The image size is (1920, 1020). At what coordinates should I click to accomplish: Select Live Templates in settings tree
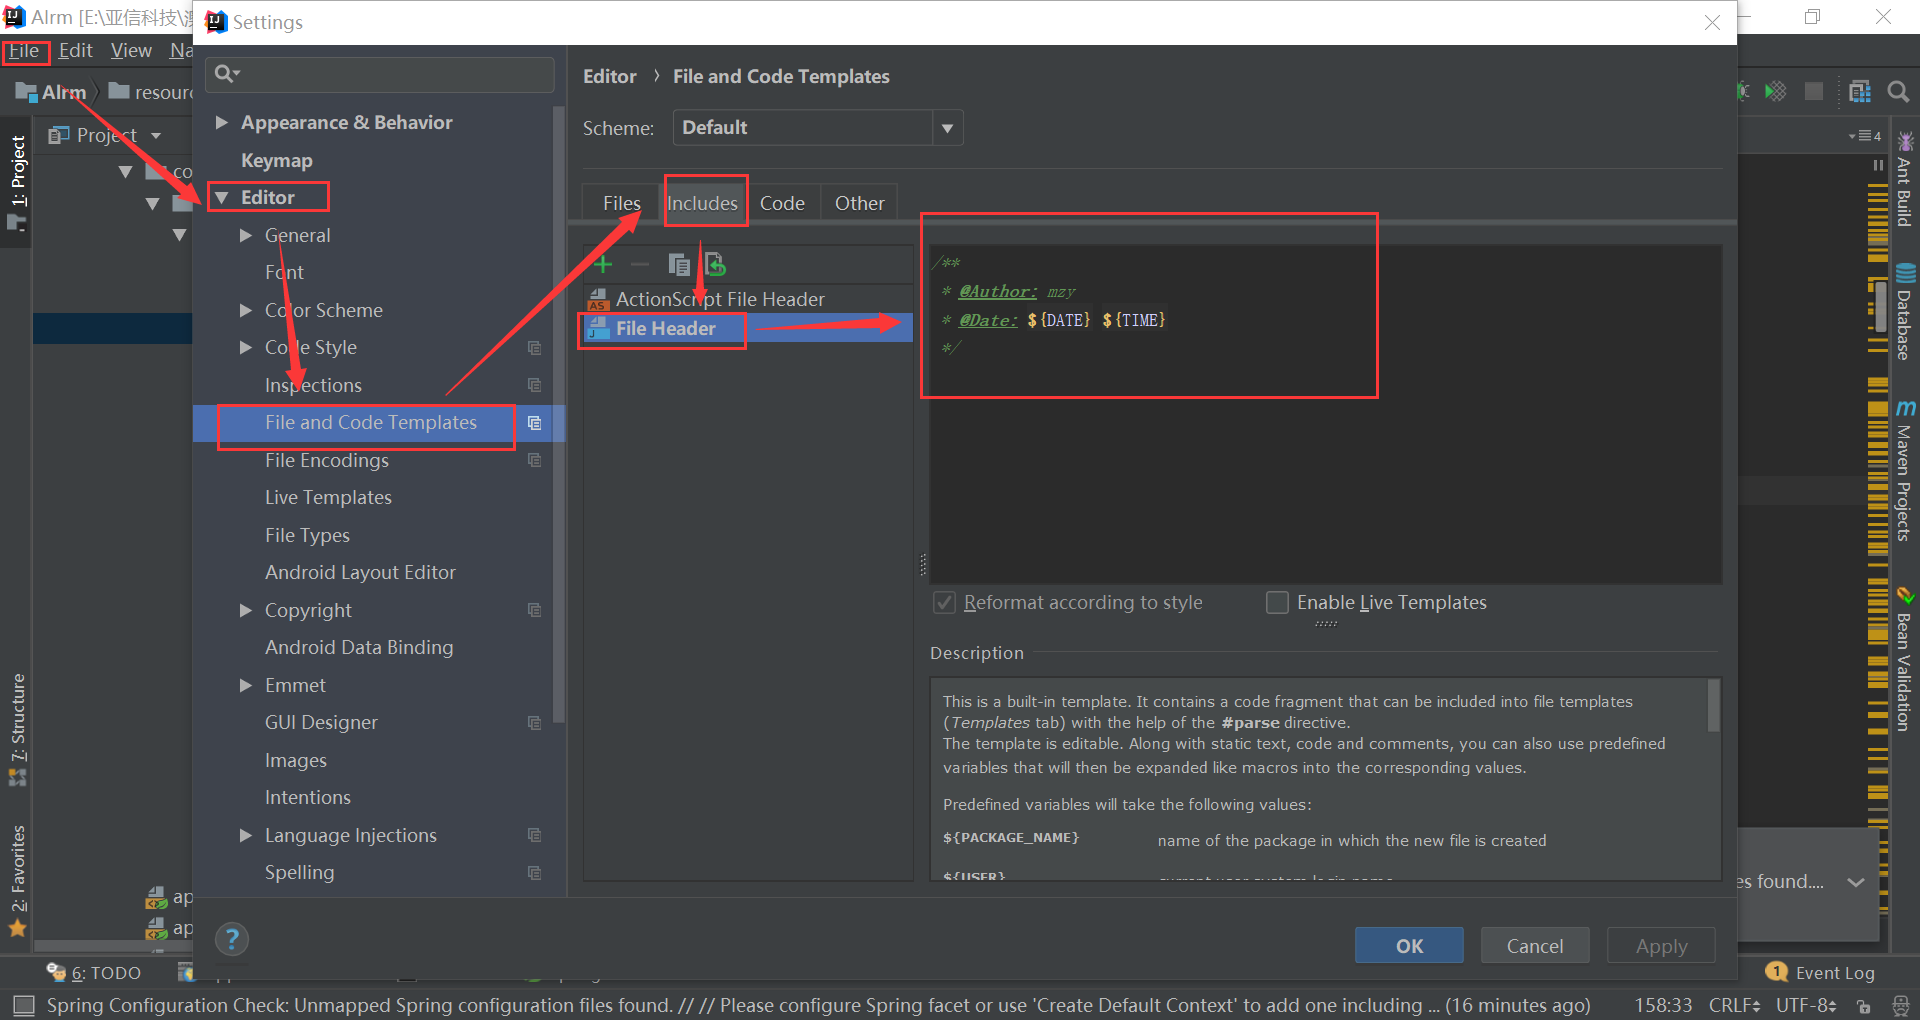point(328,497)
